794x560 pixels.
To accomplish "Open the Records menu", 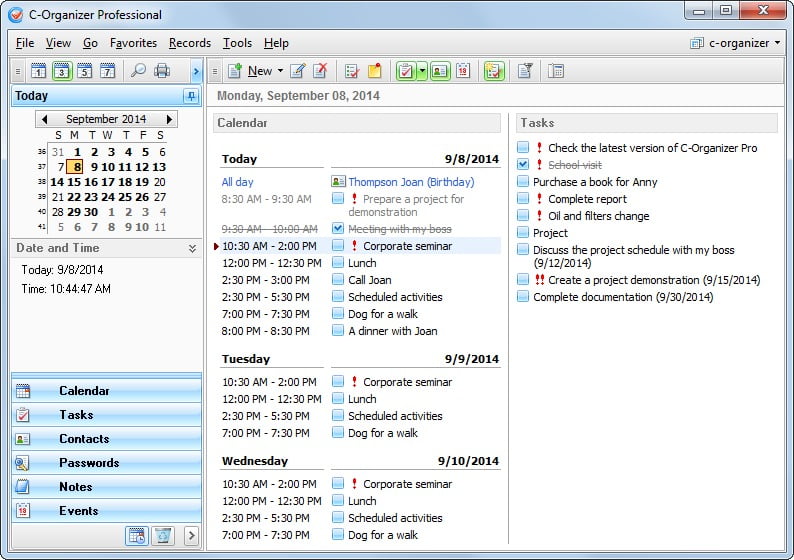I will (190, 43).
